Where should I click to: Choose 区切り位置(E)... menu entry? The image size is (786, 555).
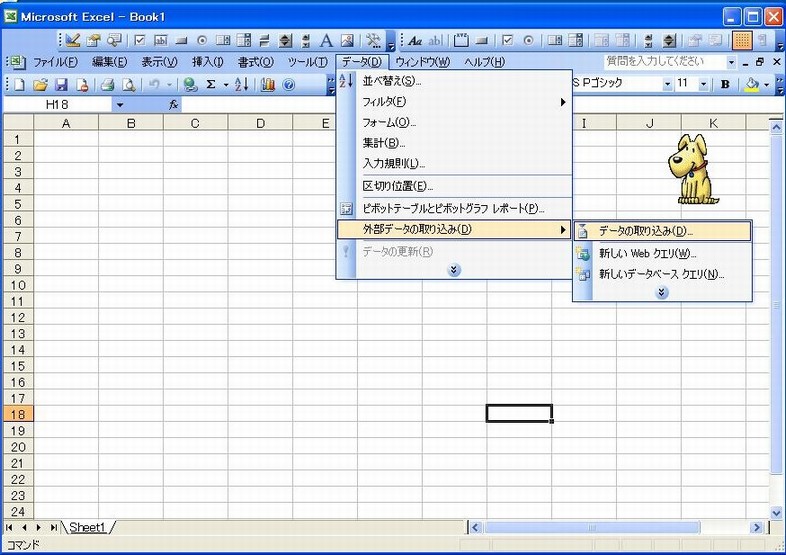(x=455, y=187)
